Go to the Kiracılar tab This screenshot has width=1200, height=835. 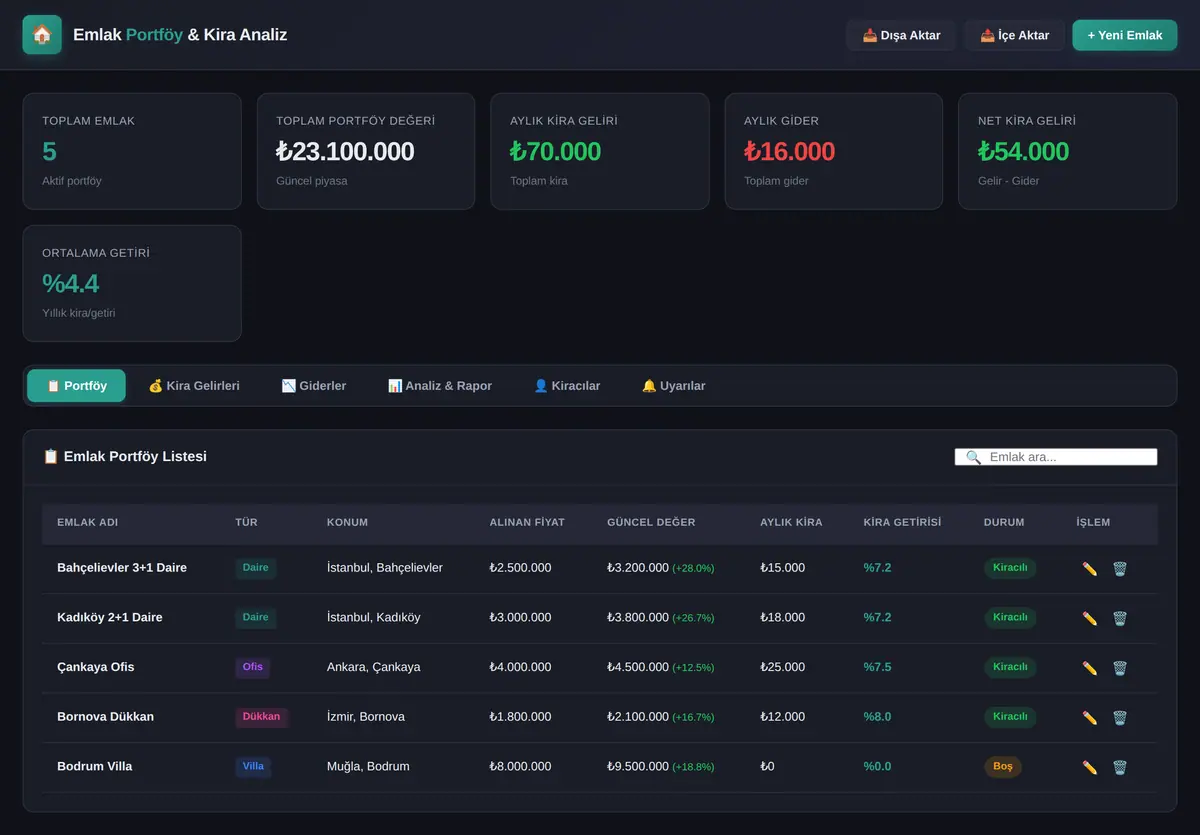(x=567, y=386)
